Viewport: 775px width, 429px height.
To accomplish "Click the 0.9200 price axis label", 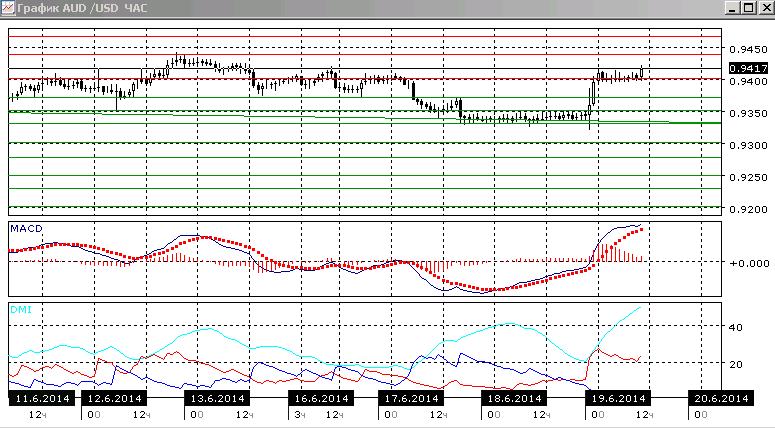I will coord(749,210).
